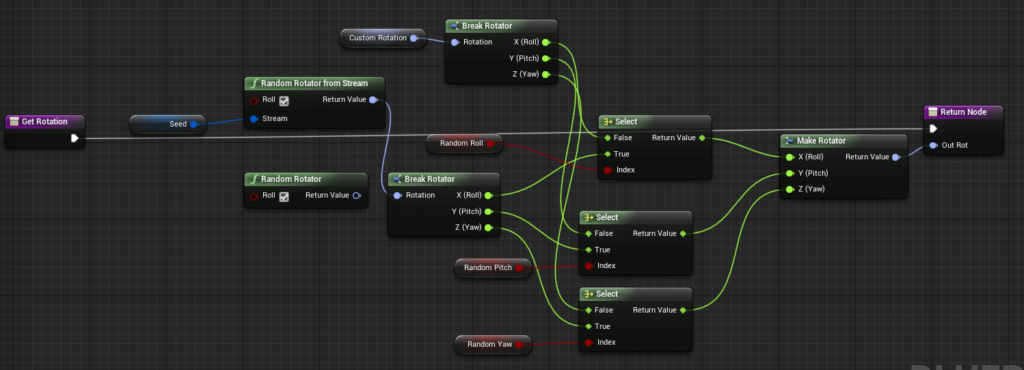Viewport: 1024px width, 370px height.
Task: Select the Return Node title bar
Action: pos(964,112)
